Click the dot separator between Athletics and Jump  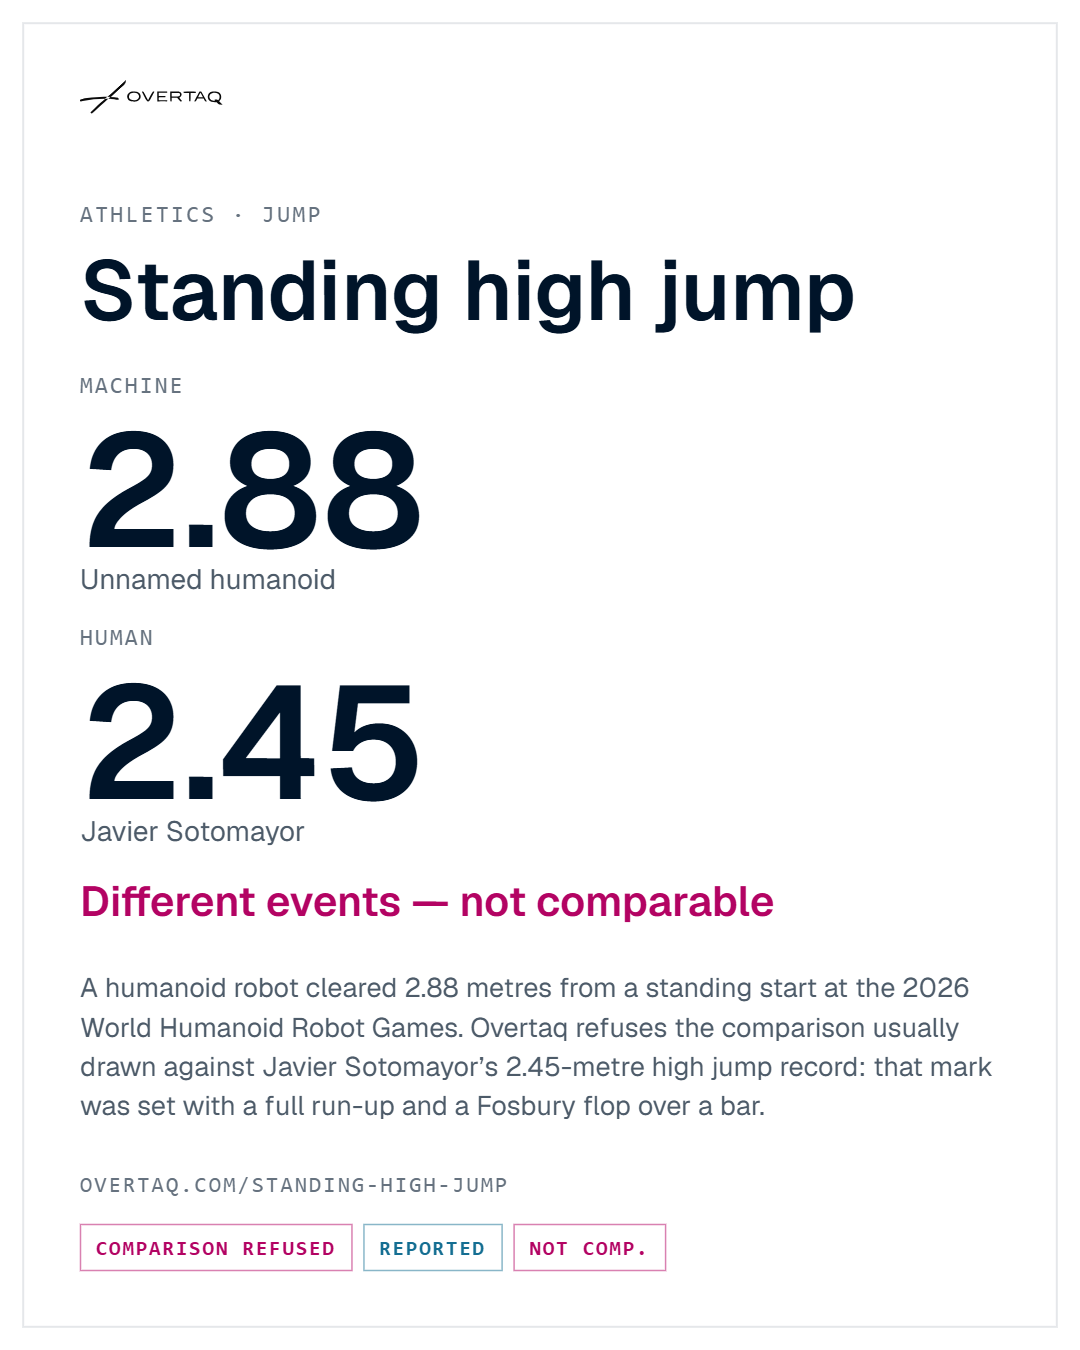238,215
